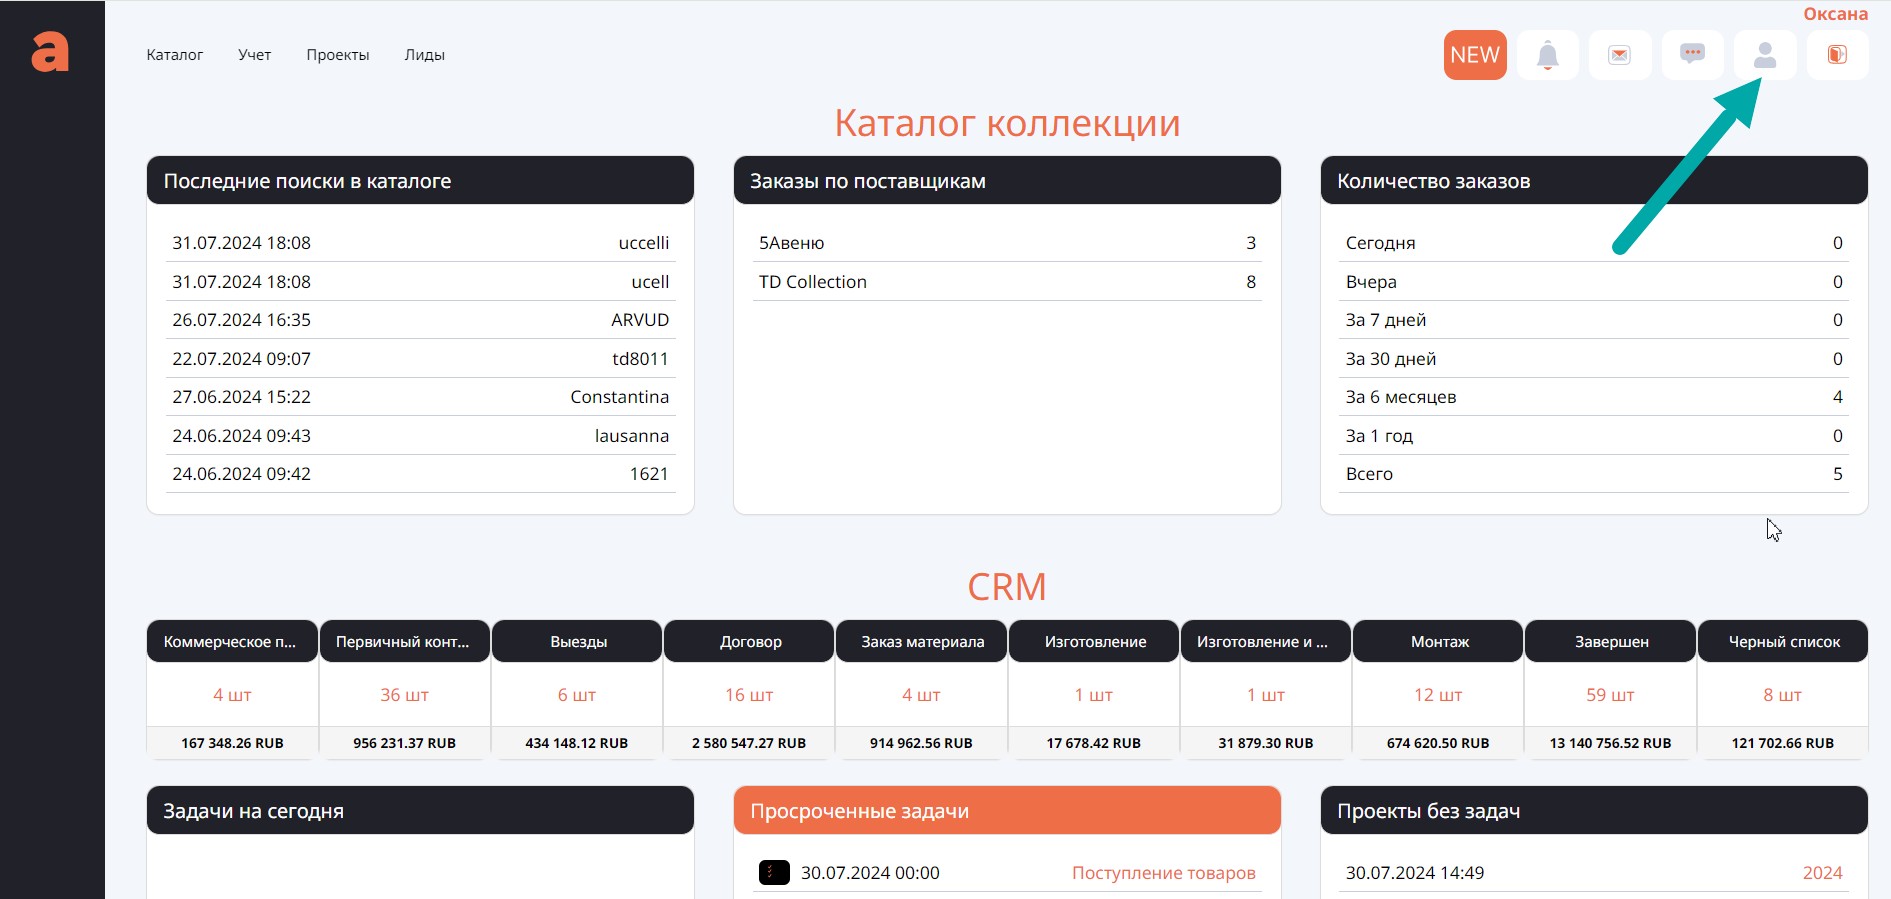Viewport: 1891px width, 899px height.
Task: Click the orange 'a' logo in sidebar
Action: (50, 52)
